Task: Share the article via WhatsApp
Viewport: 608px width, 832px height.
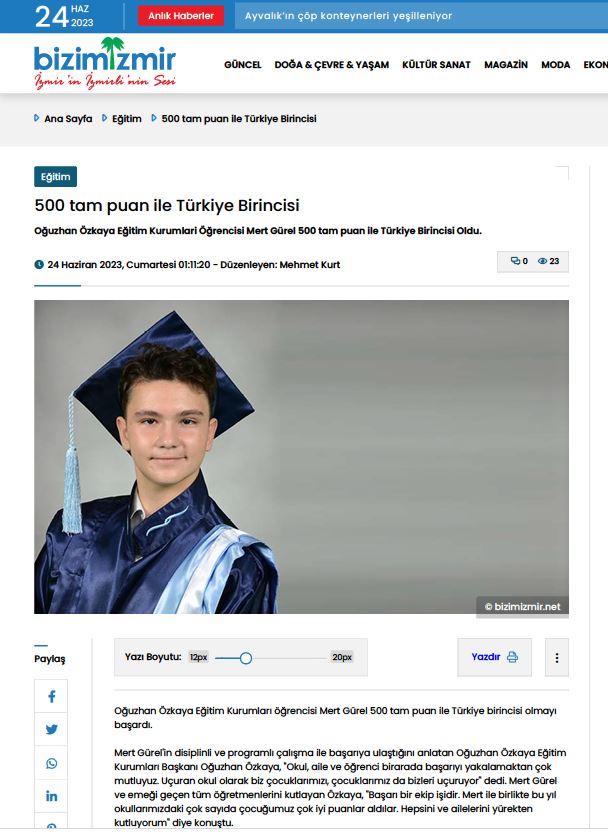Action: (51, 763)
